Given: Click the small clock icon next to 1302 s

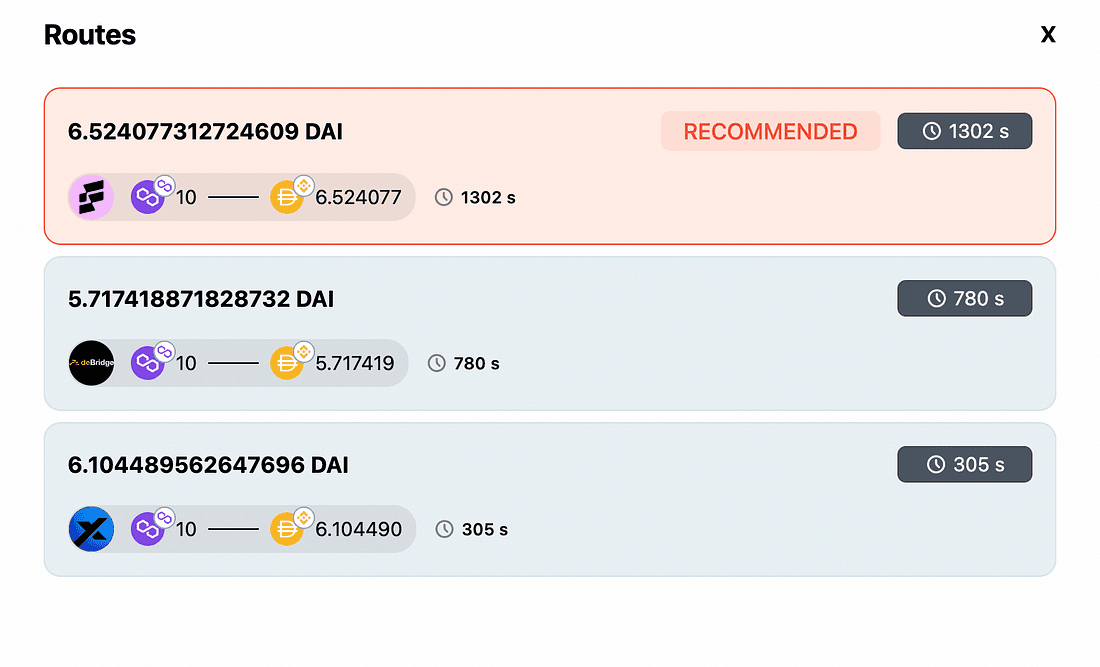Looking at the screenshot, I should (444, 197).
